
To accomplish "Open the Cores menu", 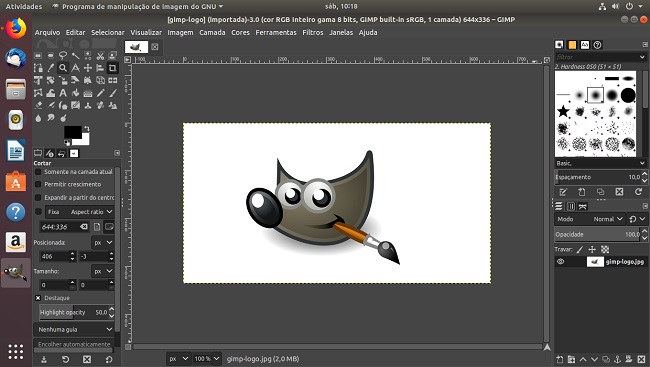I will click(240, 32).
